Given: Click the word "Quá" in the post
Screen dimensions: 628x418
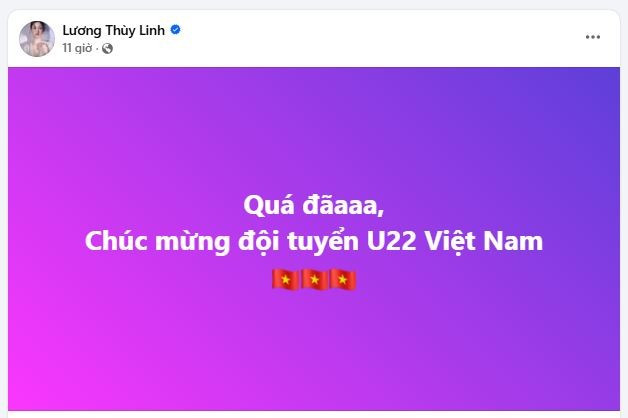Looking at the screenshot, I should click(268, 206).
